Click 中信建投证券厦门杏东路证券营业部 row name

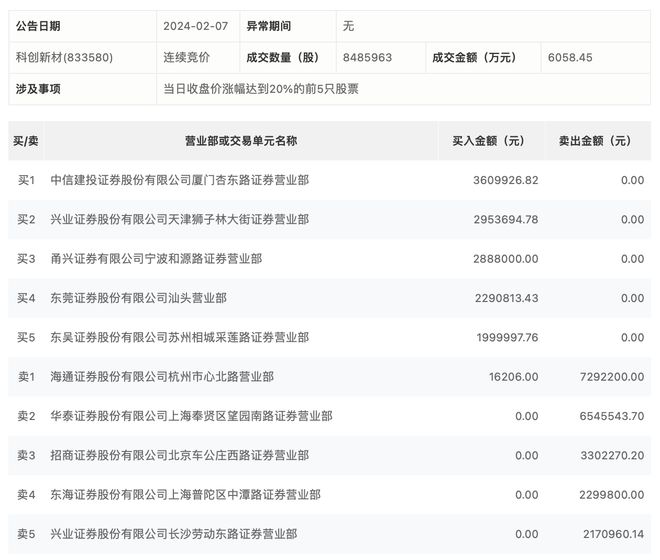[180, 180]
